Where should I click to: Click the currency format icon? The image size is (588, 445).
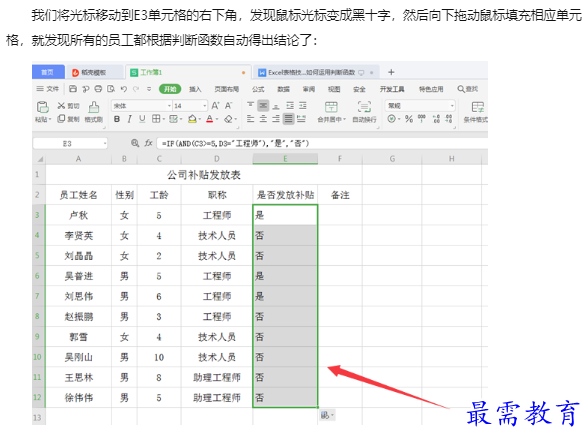(392, 119)
